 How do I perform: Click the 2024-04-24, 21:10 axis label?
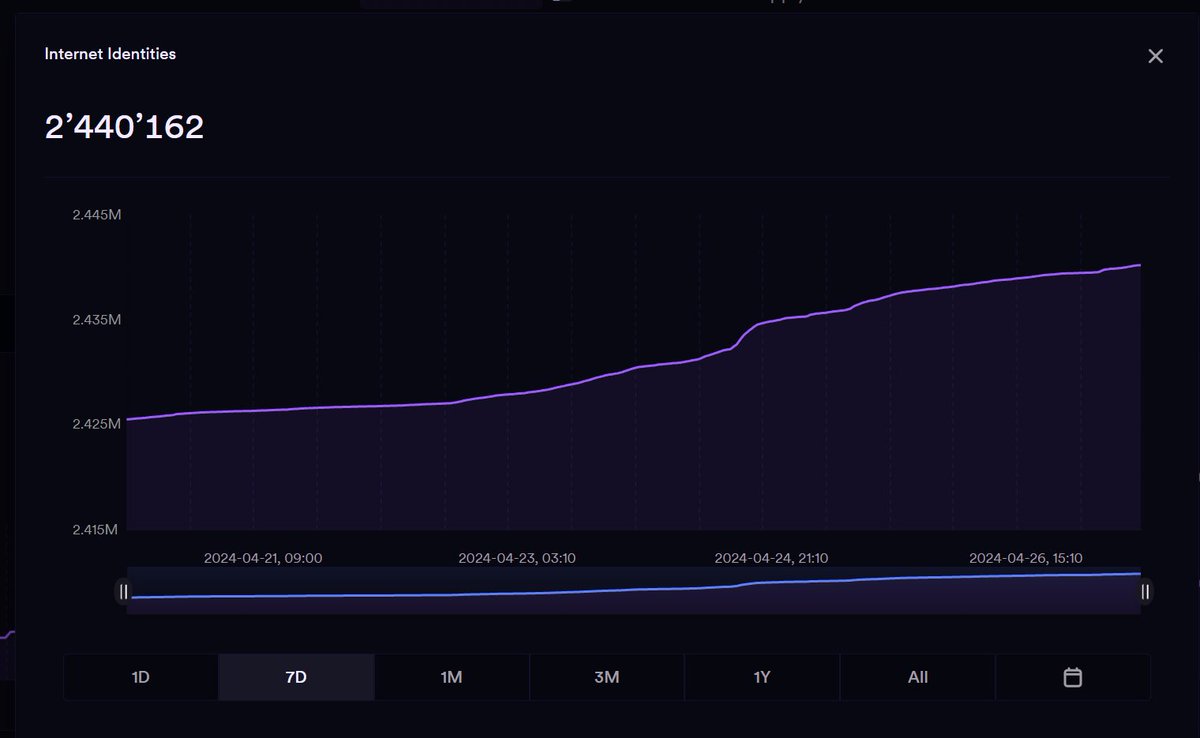[x=771, y=558]
